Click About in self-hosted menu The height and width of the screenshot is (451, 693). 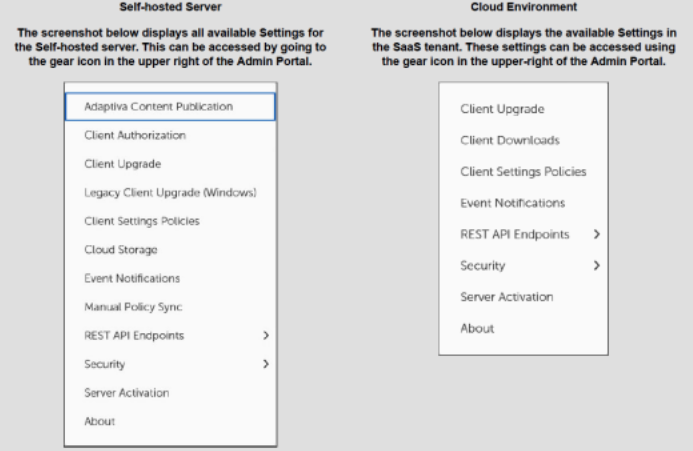click(100, 422)
